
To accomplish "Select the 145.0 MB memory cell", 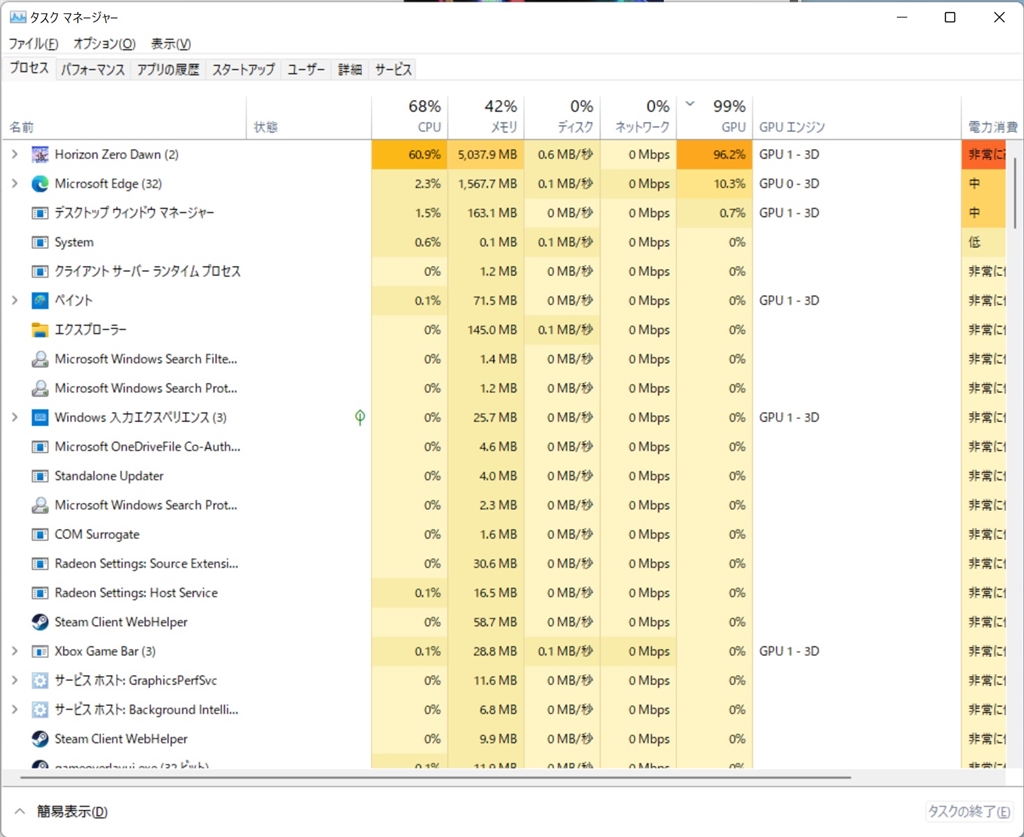I will pos(486,330).
